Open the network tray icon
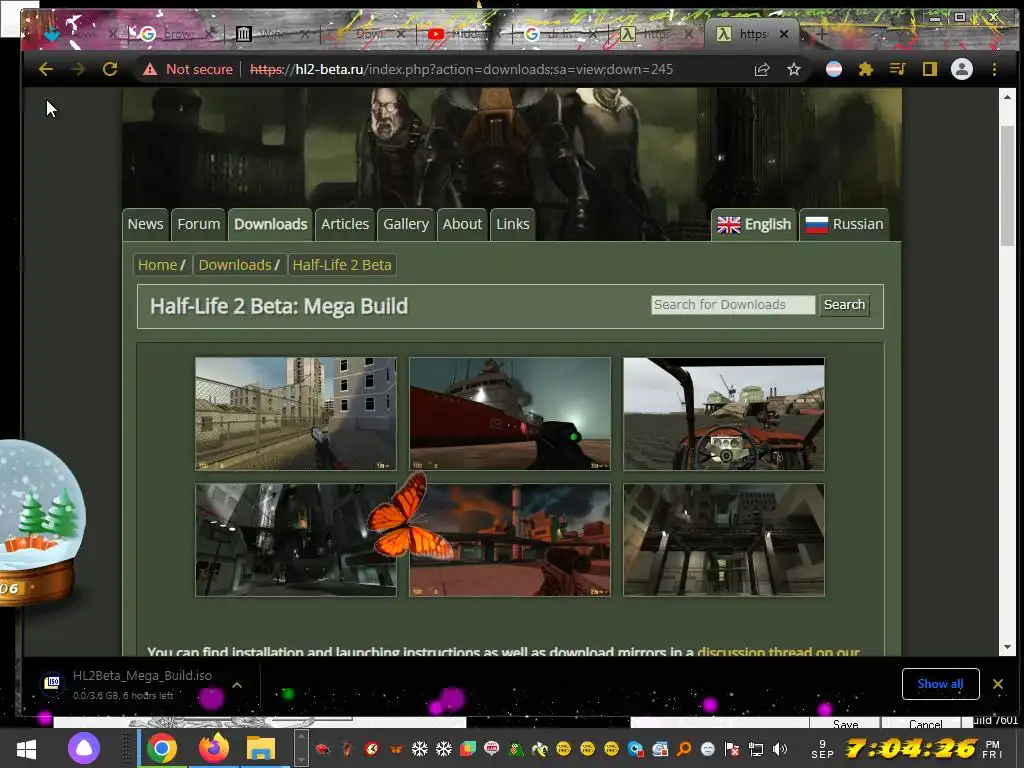1024x768 pixels. 756,749
